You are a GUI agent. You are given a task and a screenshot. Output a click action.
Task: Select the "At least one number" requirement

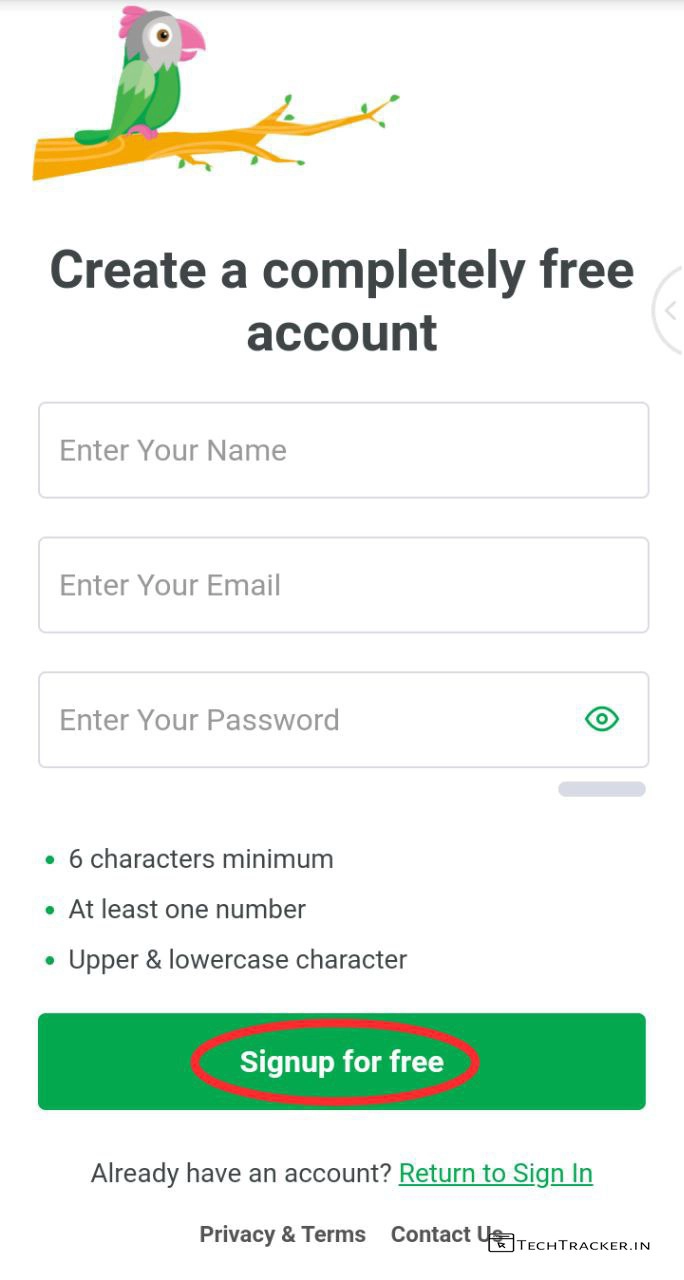[187, 909]
